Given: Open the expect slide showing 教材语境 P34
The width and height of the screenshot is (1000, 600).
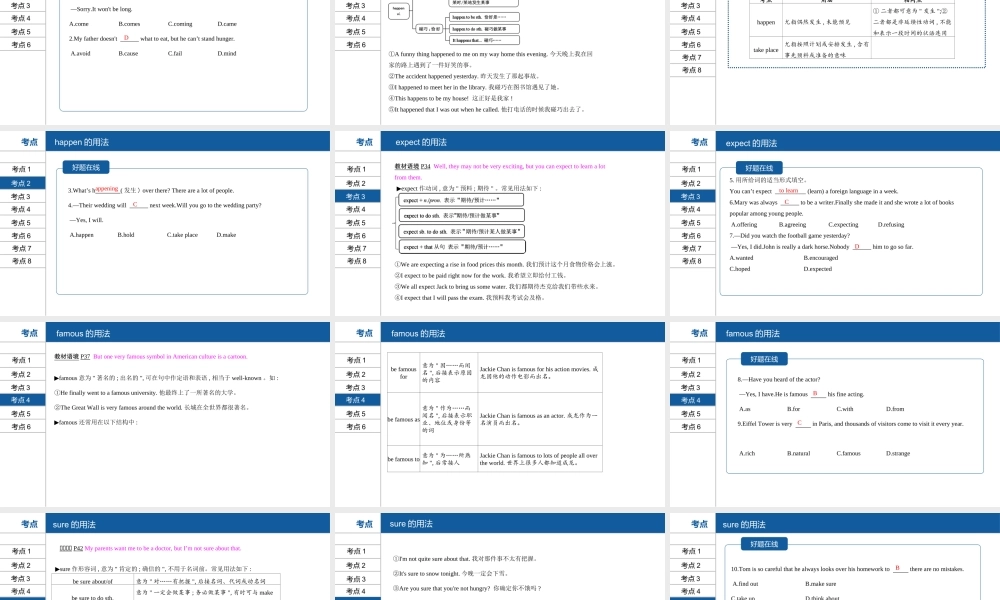Looking at the screenshot, I should pyautogui.click(x=500, y=223).
